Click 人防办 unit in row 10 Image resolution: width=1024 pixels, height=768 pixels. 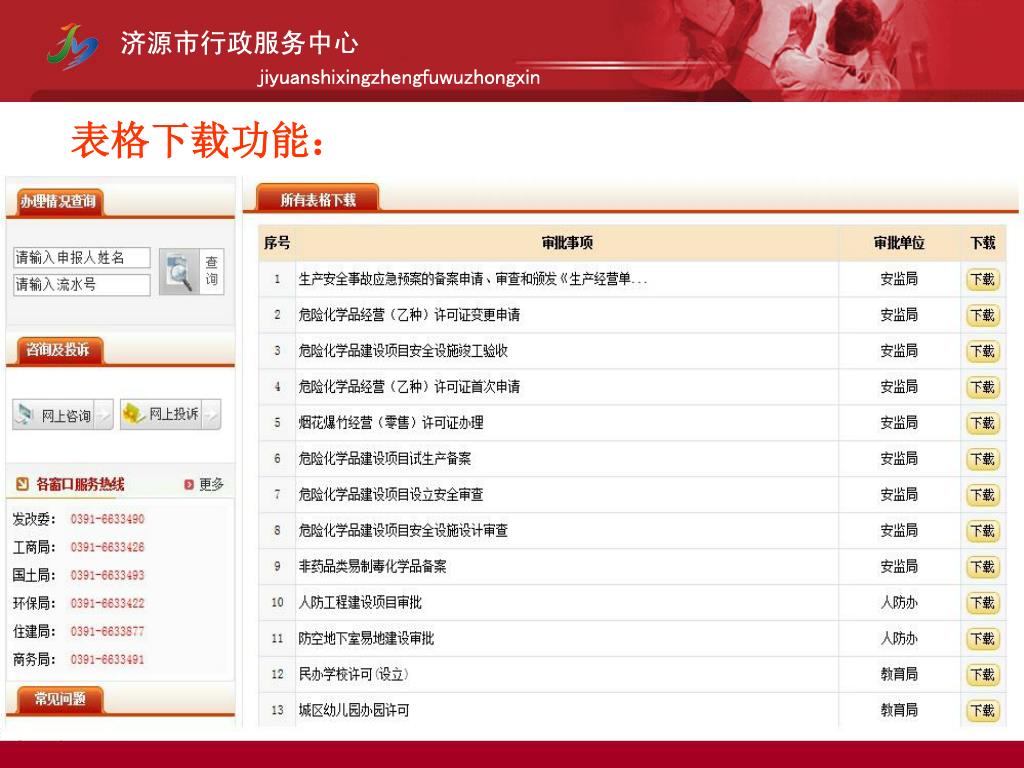pyautogui.click(x=899, y=603)
